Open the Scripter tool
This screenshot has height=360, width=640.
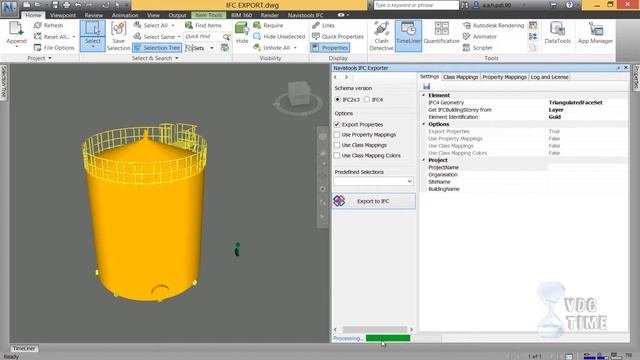pyautogui.click(x=478, y=48)
